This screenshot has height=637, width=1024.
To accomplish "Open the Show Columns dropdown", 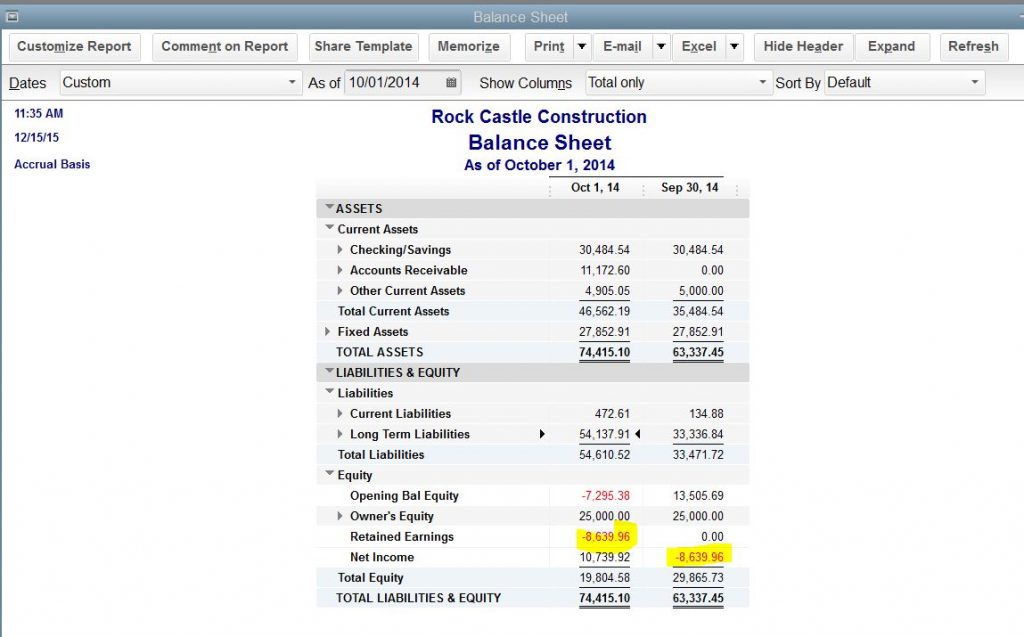I will click(x=763, y=83).
